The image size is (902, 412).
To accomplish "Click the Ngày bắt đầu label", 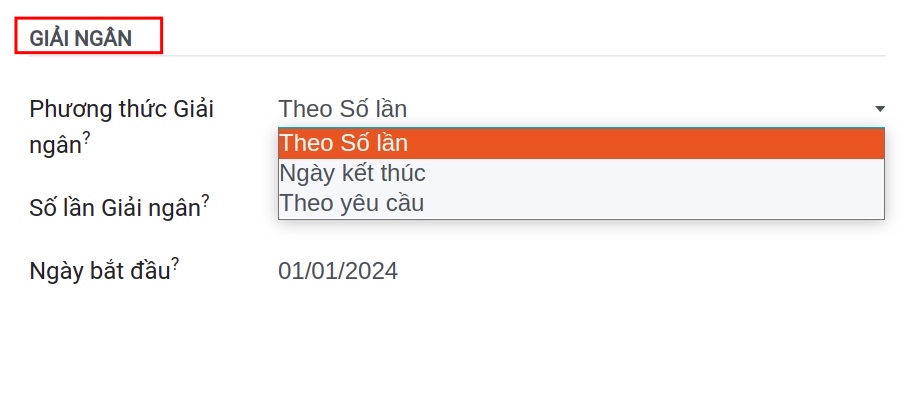I will 100,271.
